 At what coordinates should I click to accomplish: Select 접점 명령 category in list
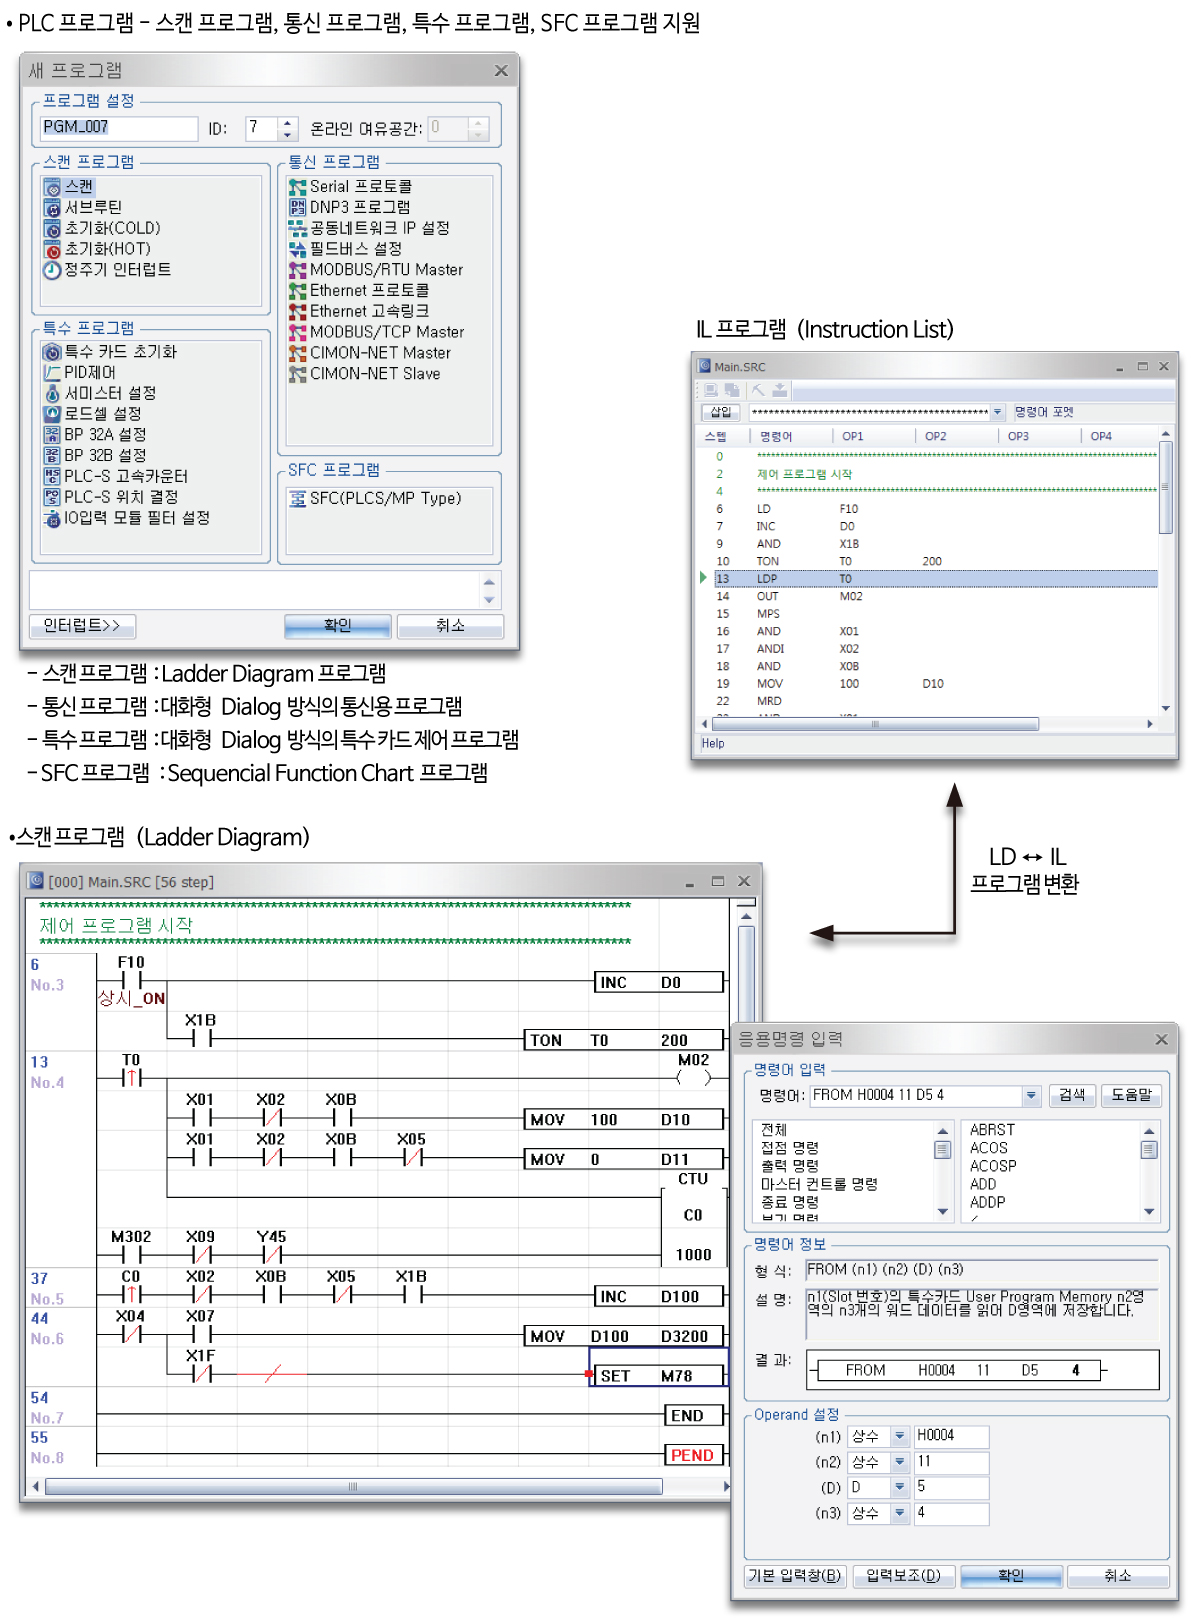click(x=790, y=1148)
